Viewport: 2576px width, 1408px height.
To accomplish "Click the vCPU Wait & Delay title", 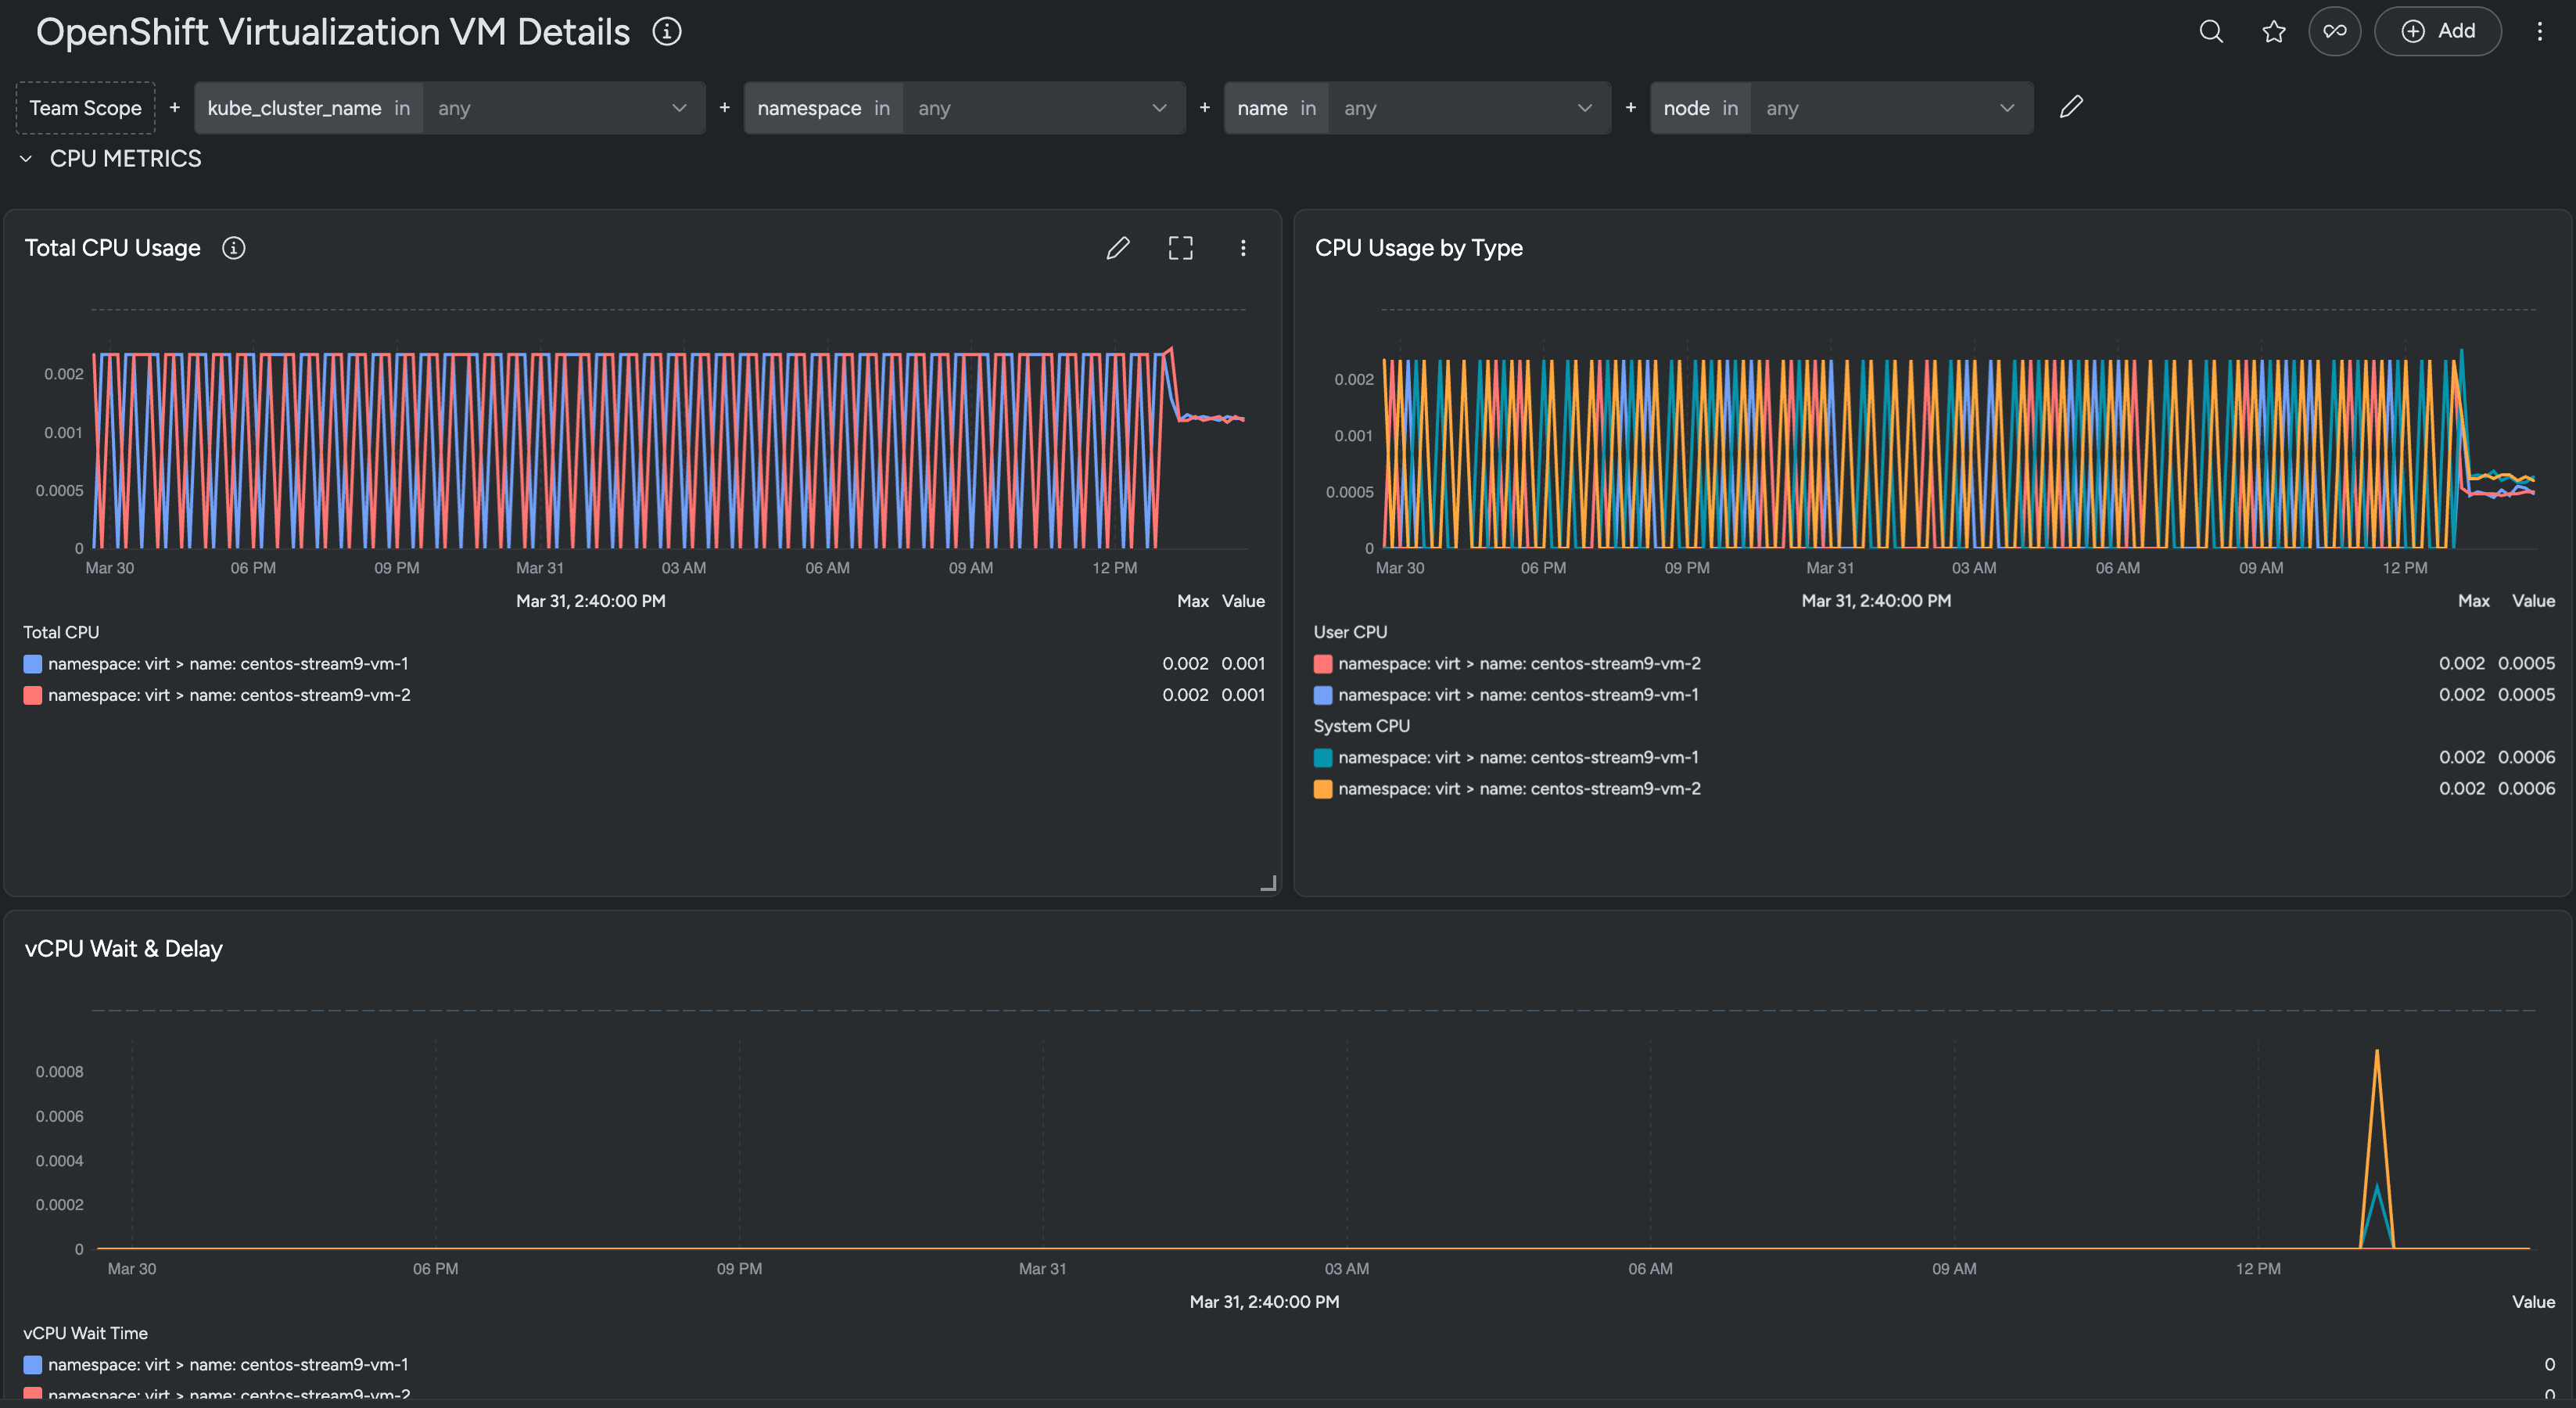I will 123,949.
